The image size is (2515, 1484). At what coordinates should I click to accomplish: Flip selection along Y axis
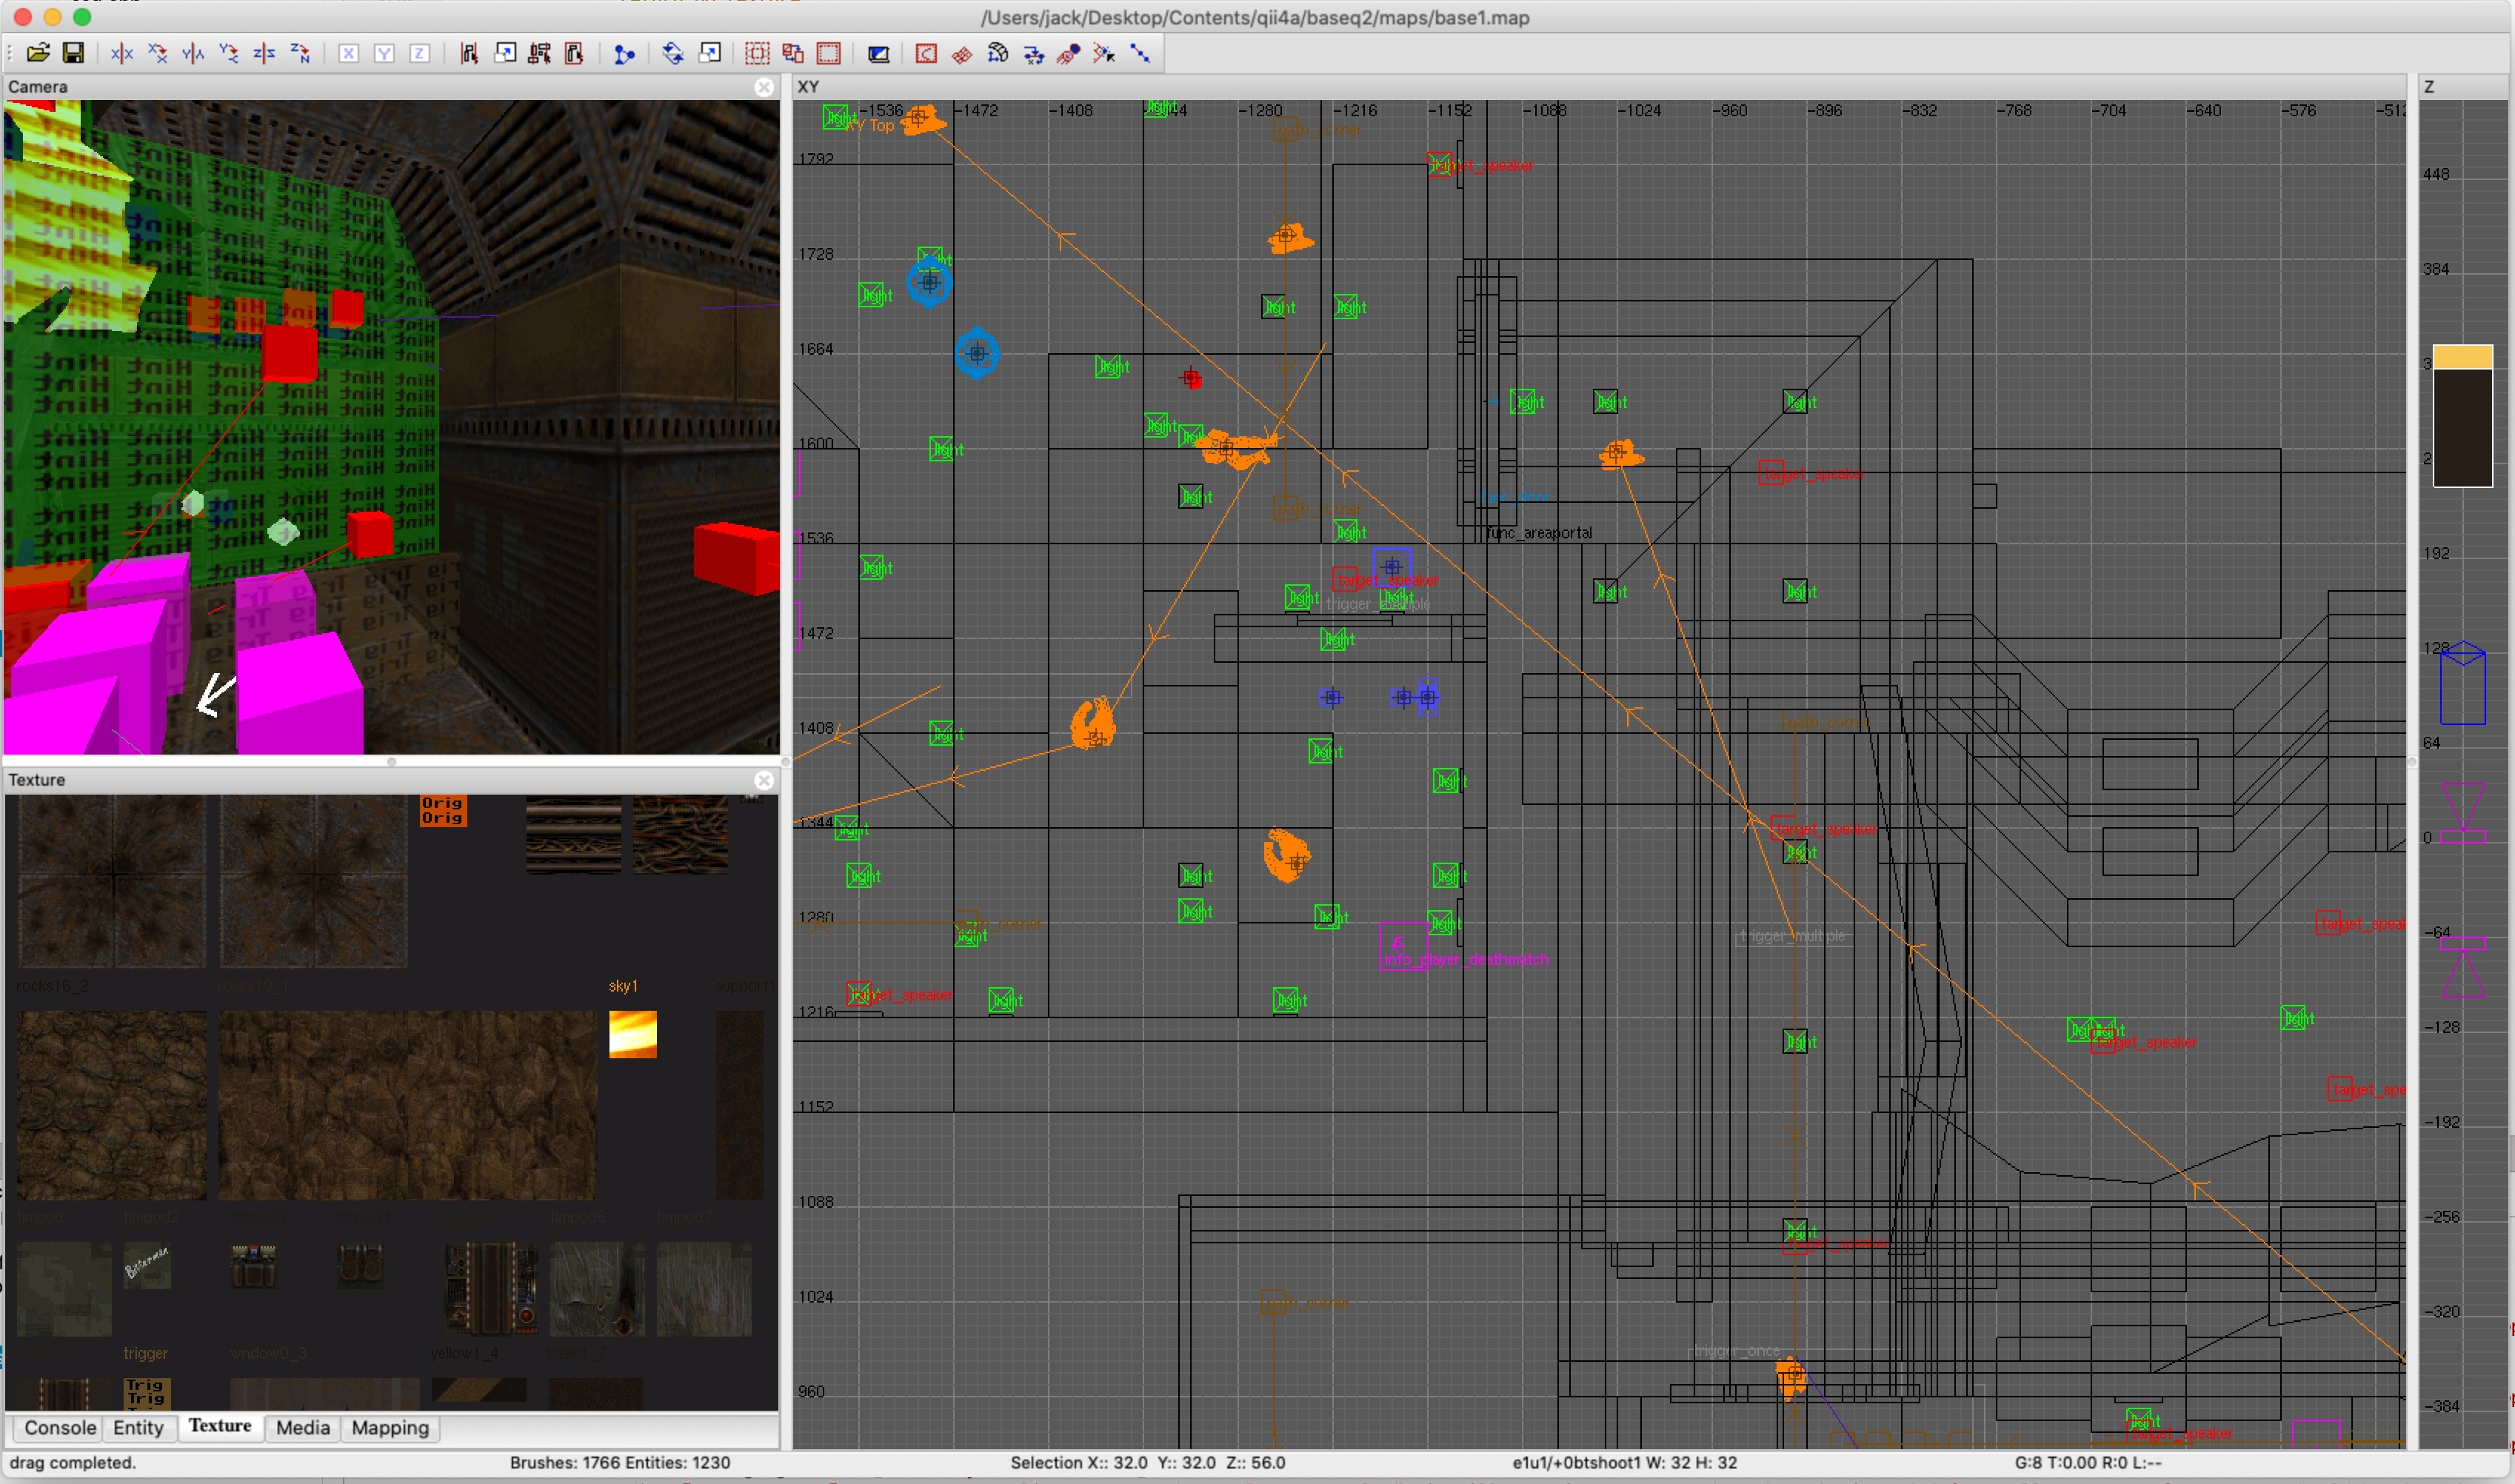pos(193,53)
